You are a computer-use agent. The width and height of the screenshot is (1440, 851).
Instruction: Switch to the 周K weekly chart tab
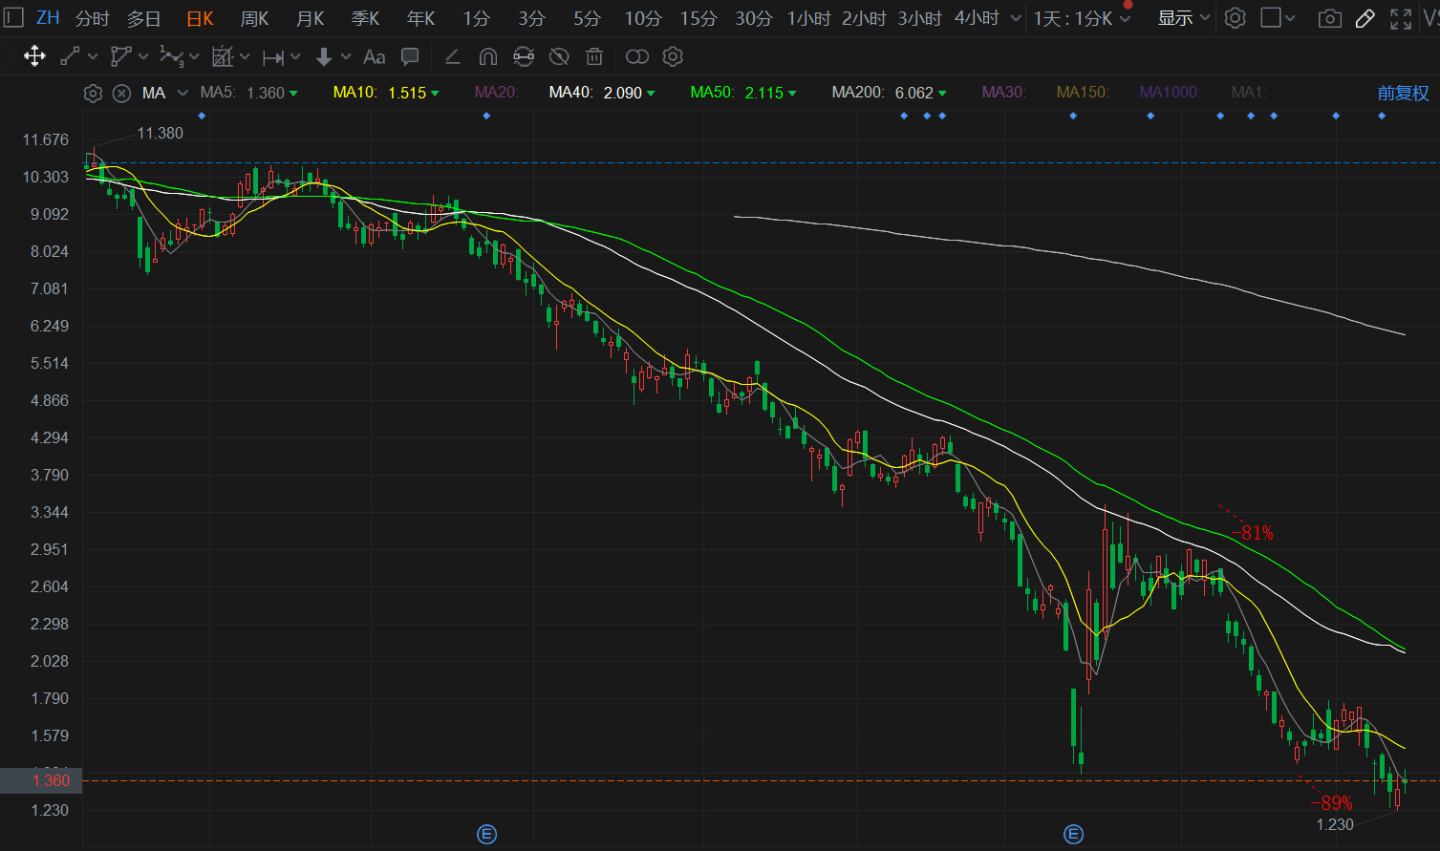255,18
